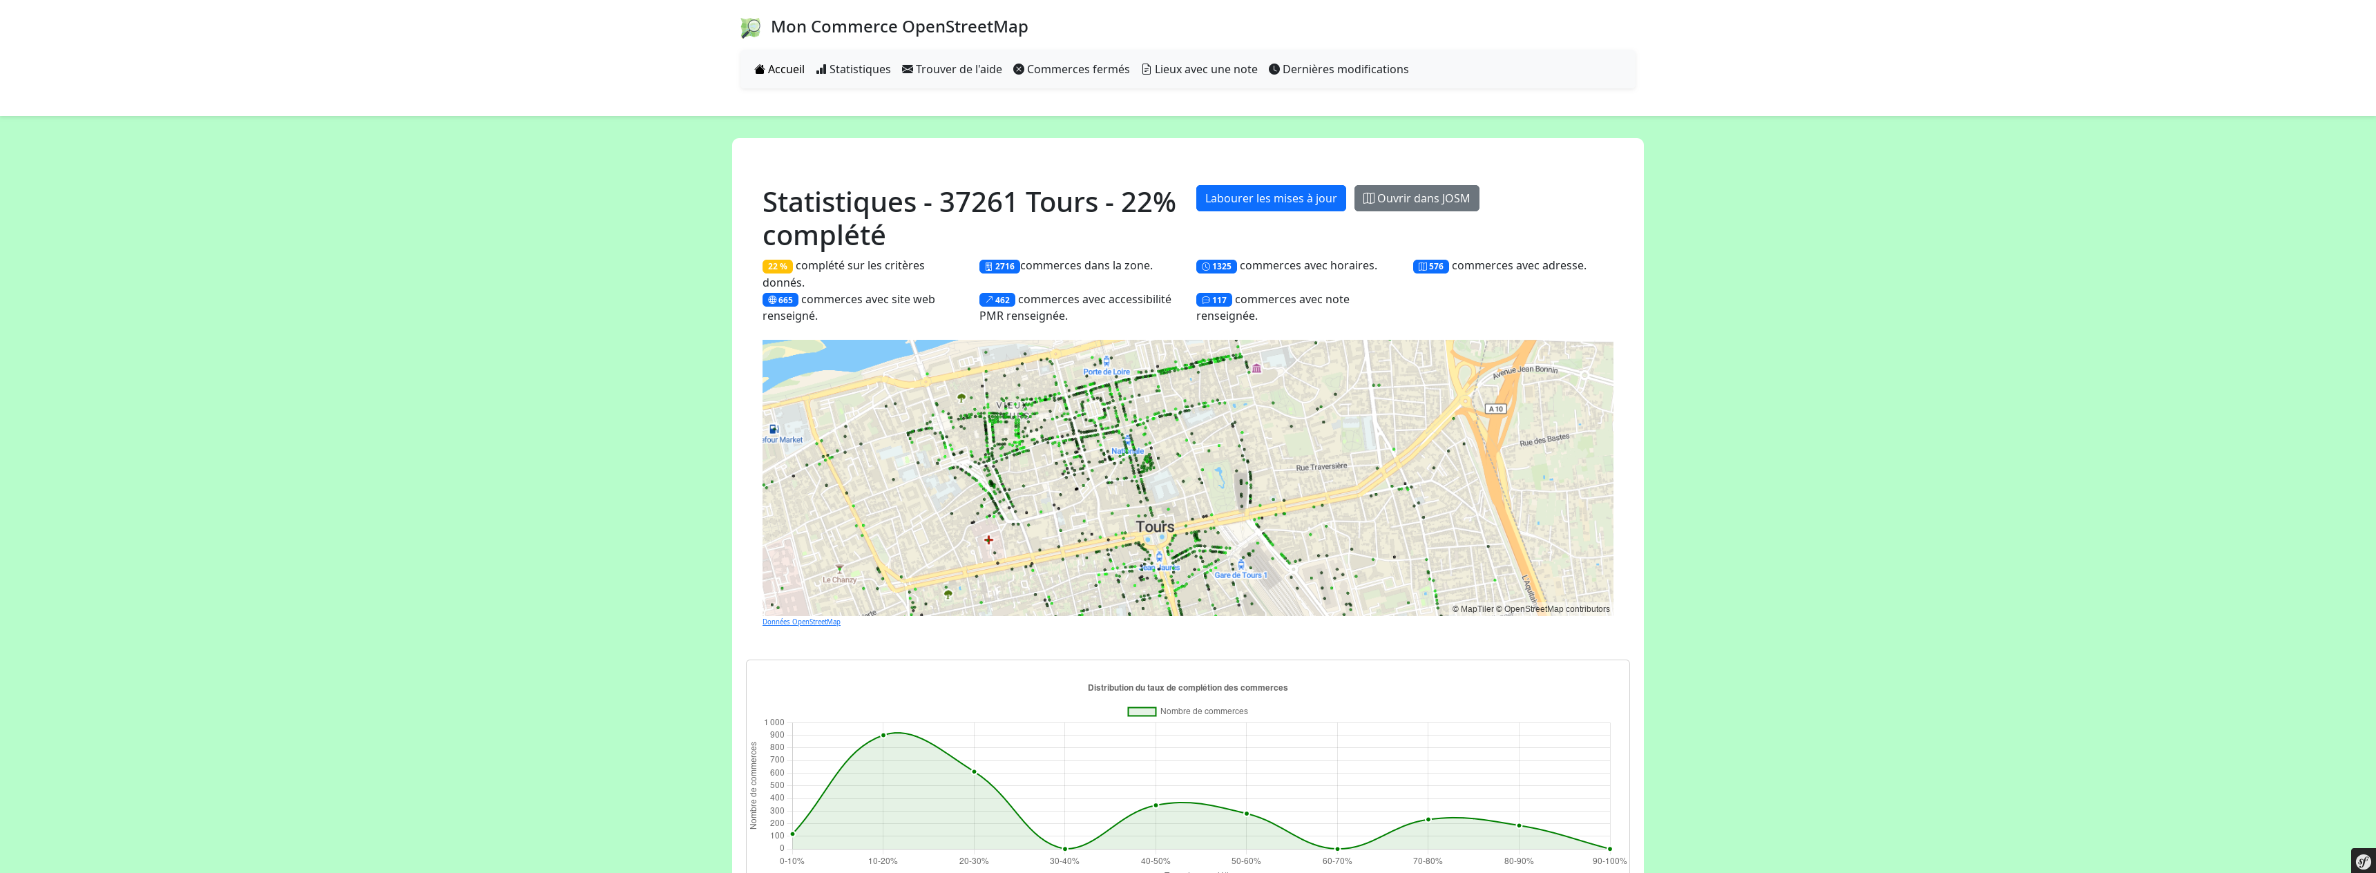Click the 2716 commerces count badge
The image size is (2376, 873).
point(998,267)
